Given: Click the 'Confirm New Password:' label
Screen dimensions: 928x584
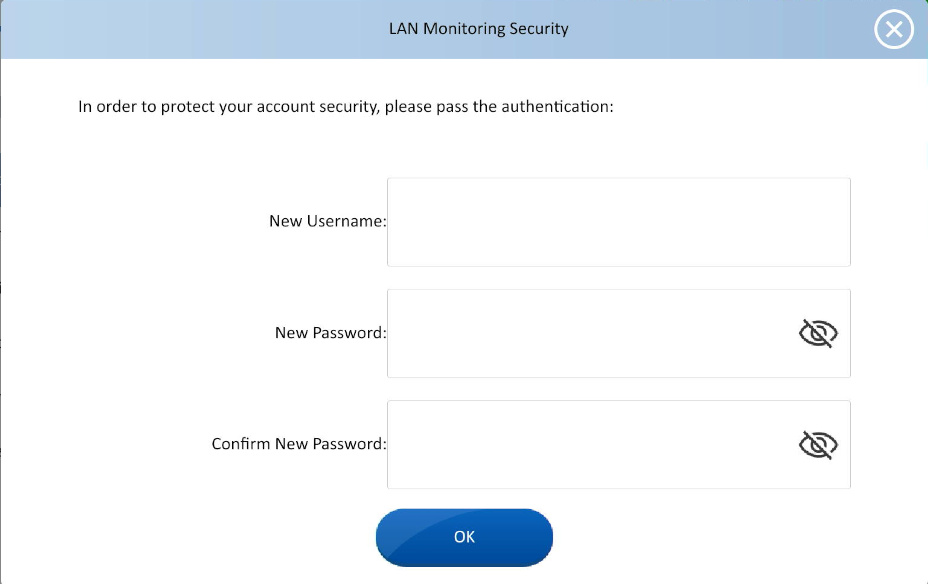Looking at the screenshot, I should 298,444.
